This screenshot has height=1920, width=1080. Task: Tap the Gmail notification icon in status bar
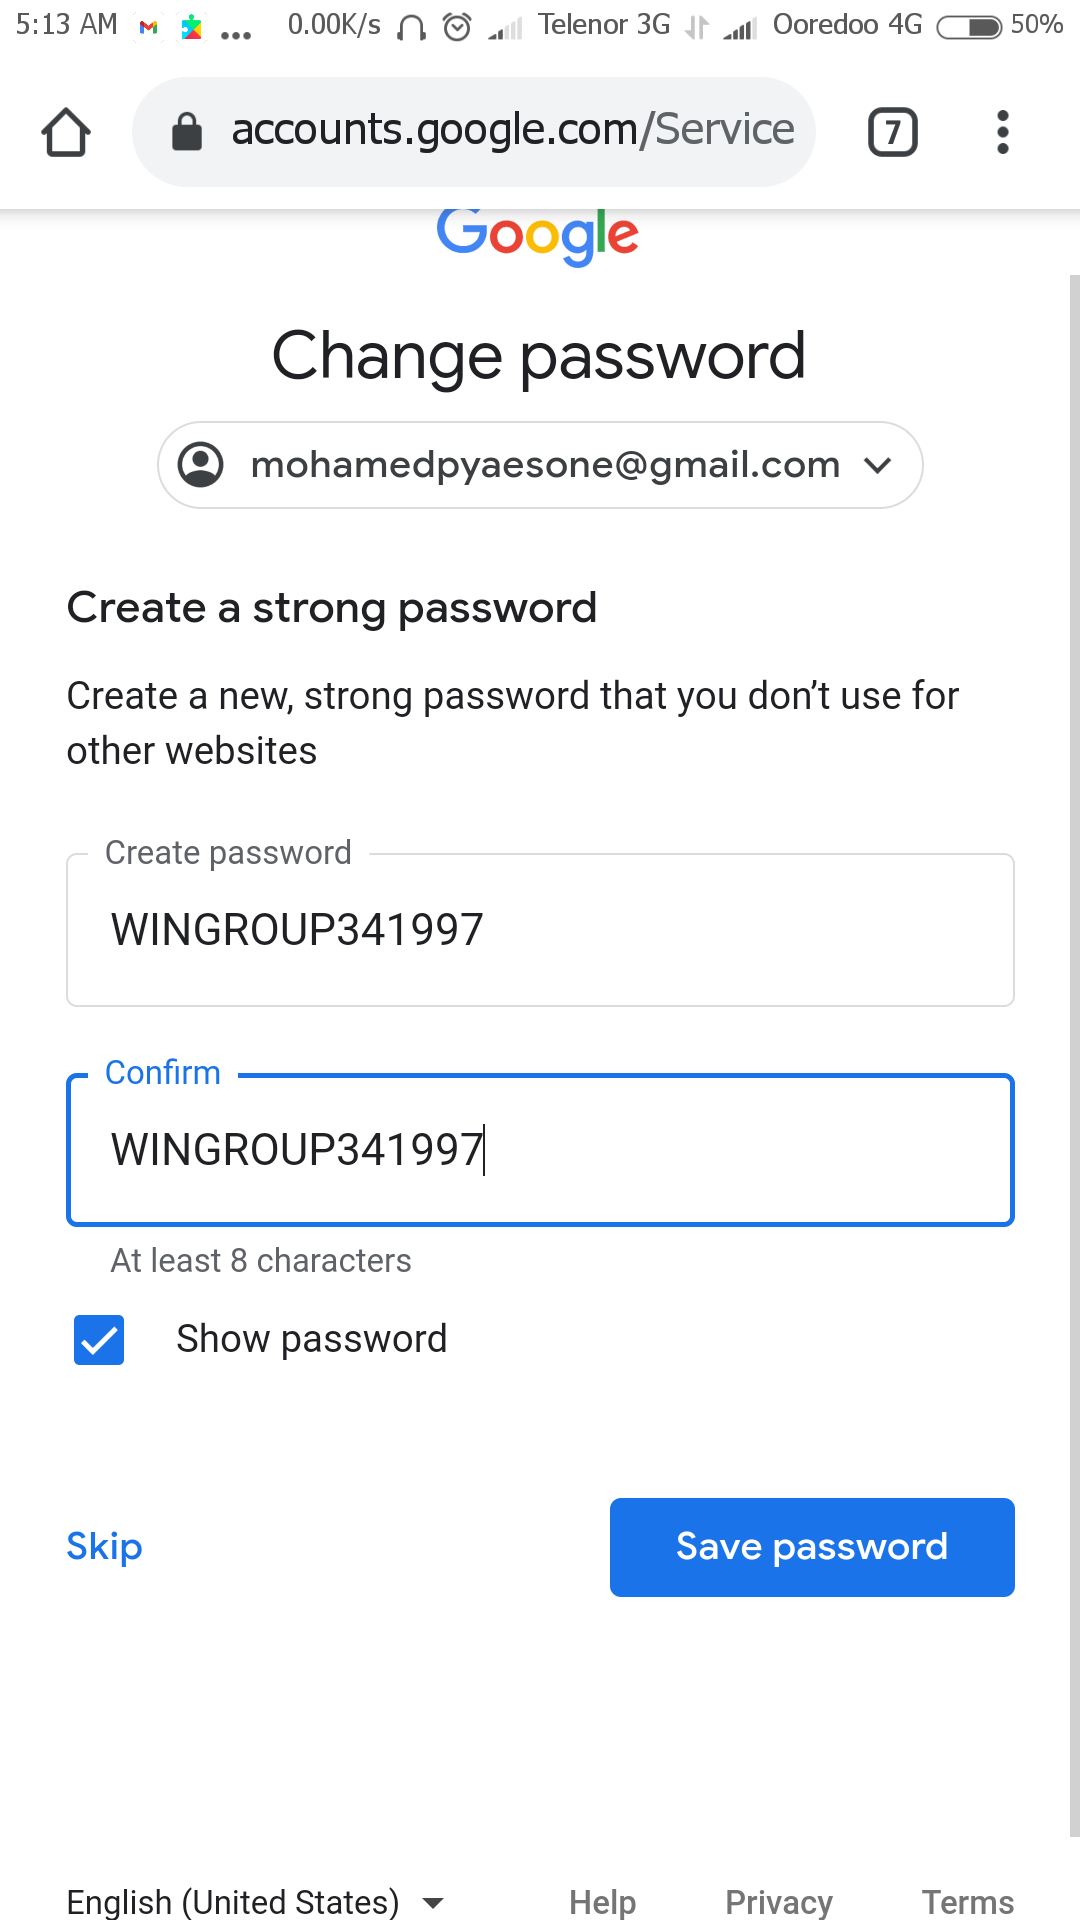point(149,27)
